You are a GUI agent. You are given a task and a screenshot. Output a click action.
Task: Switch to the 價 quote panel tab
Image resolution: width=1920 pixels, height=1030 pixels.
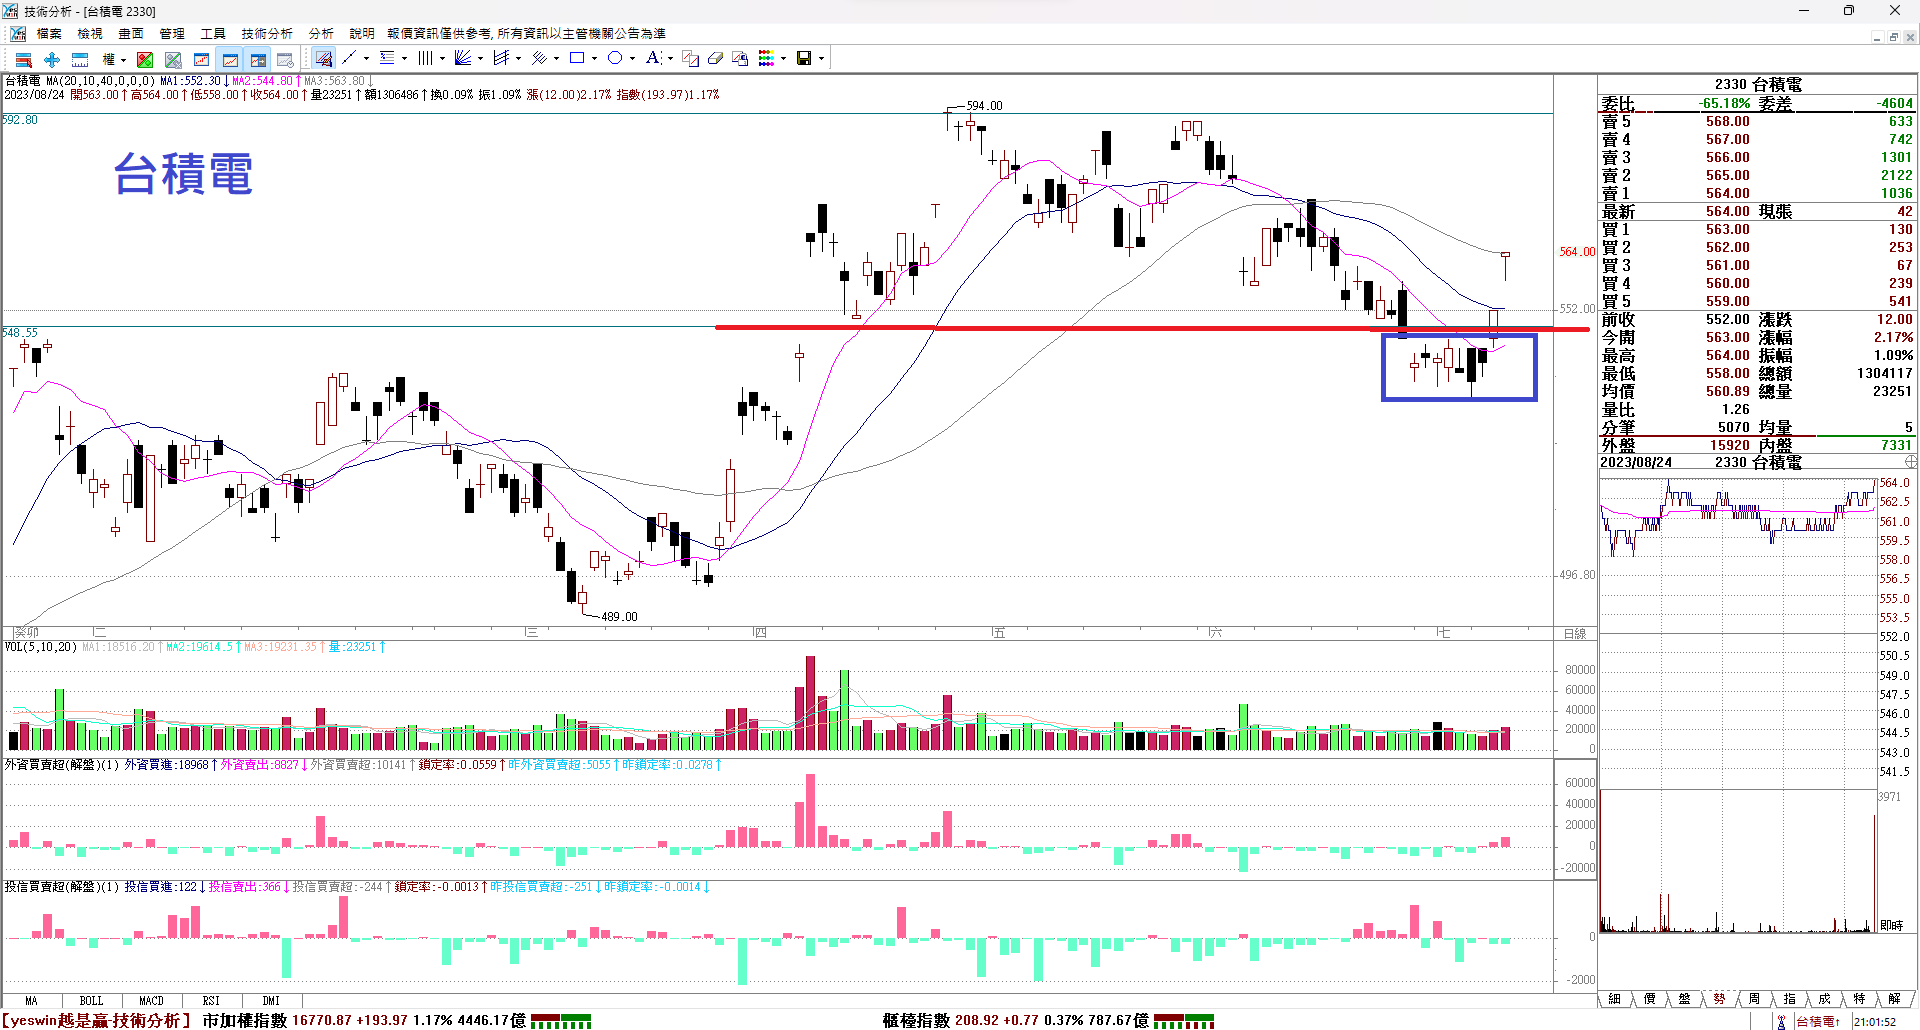[x=1649, y=999]
